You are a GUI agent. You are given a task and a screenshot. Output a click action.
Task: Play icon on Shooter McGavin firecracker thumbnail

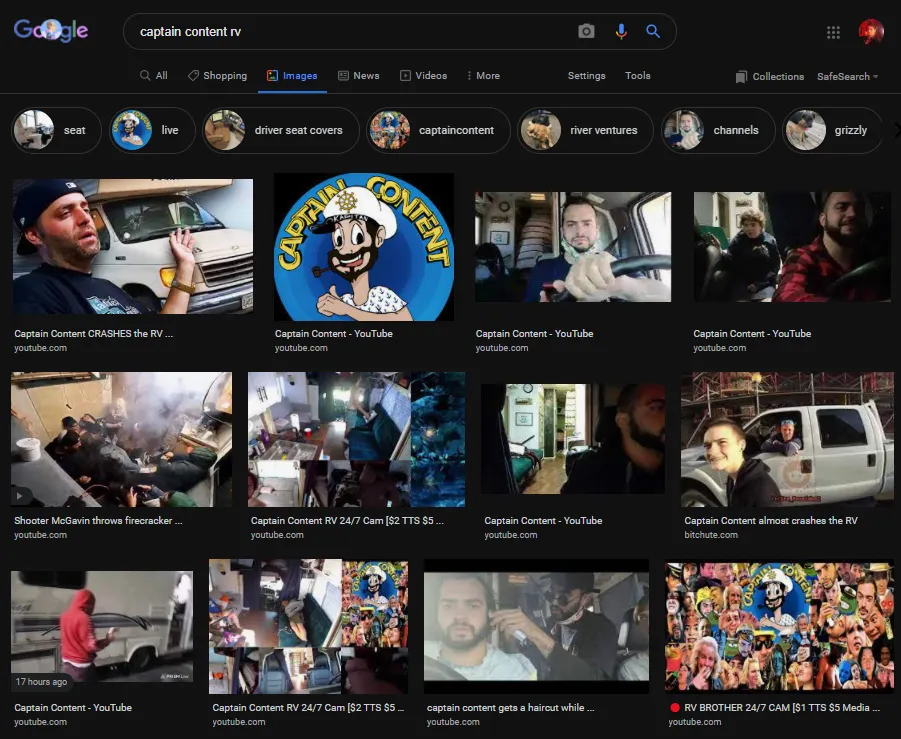click(x=20, y=495)
